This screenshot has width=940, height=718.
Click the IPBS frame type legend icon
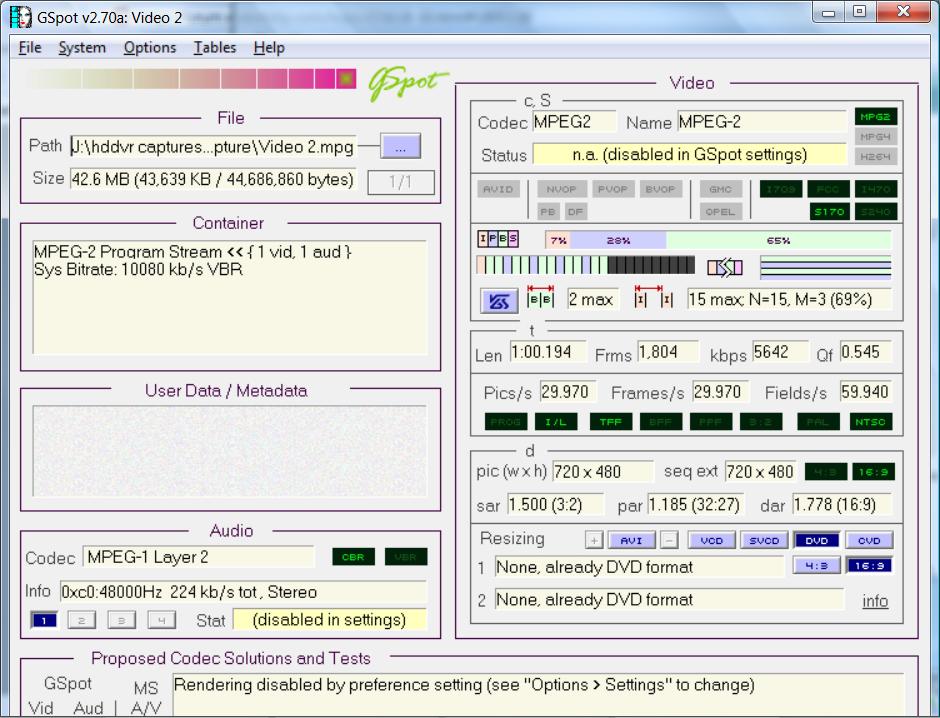point(498,239)
